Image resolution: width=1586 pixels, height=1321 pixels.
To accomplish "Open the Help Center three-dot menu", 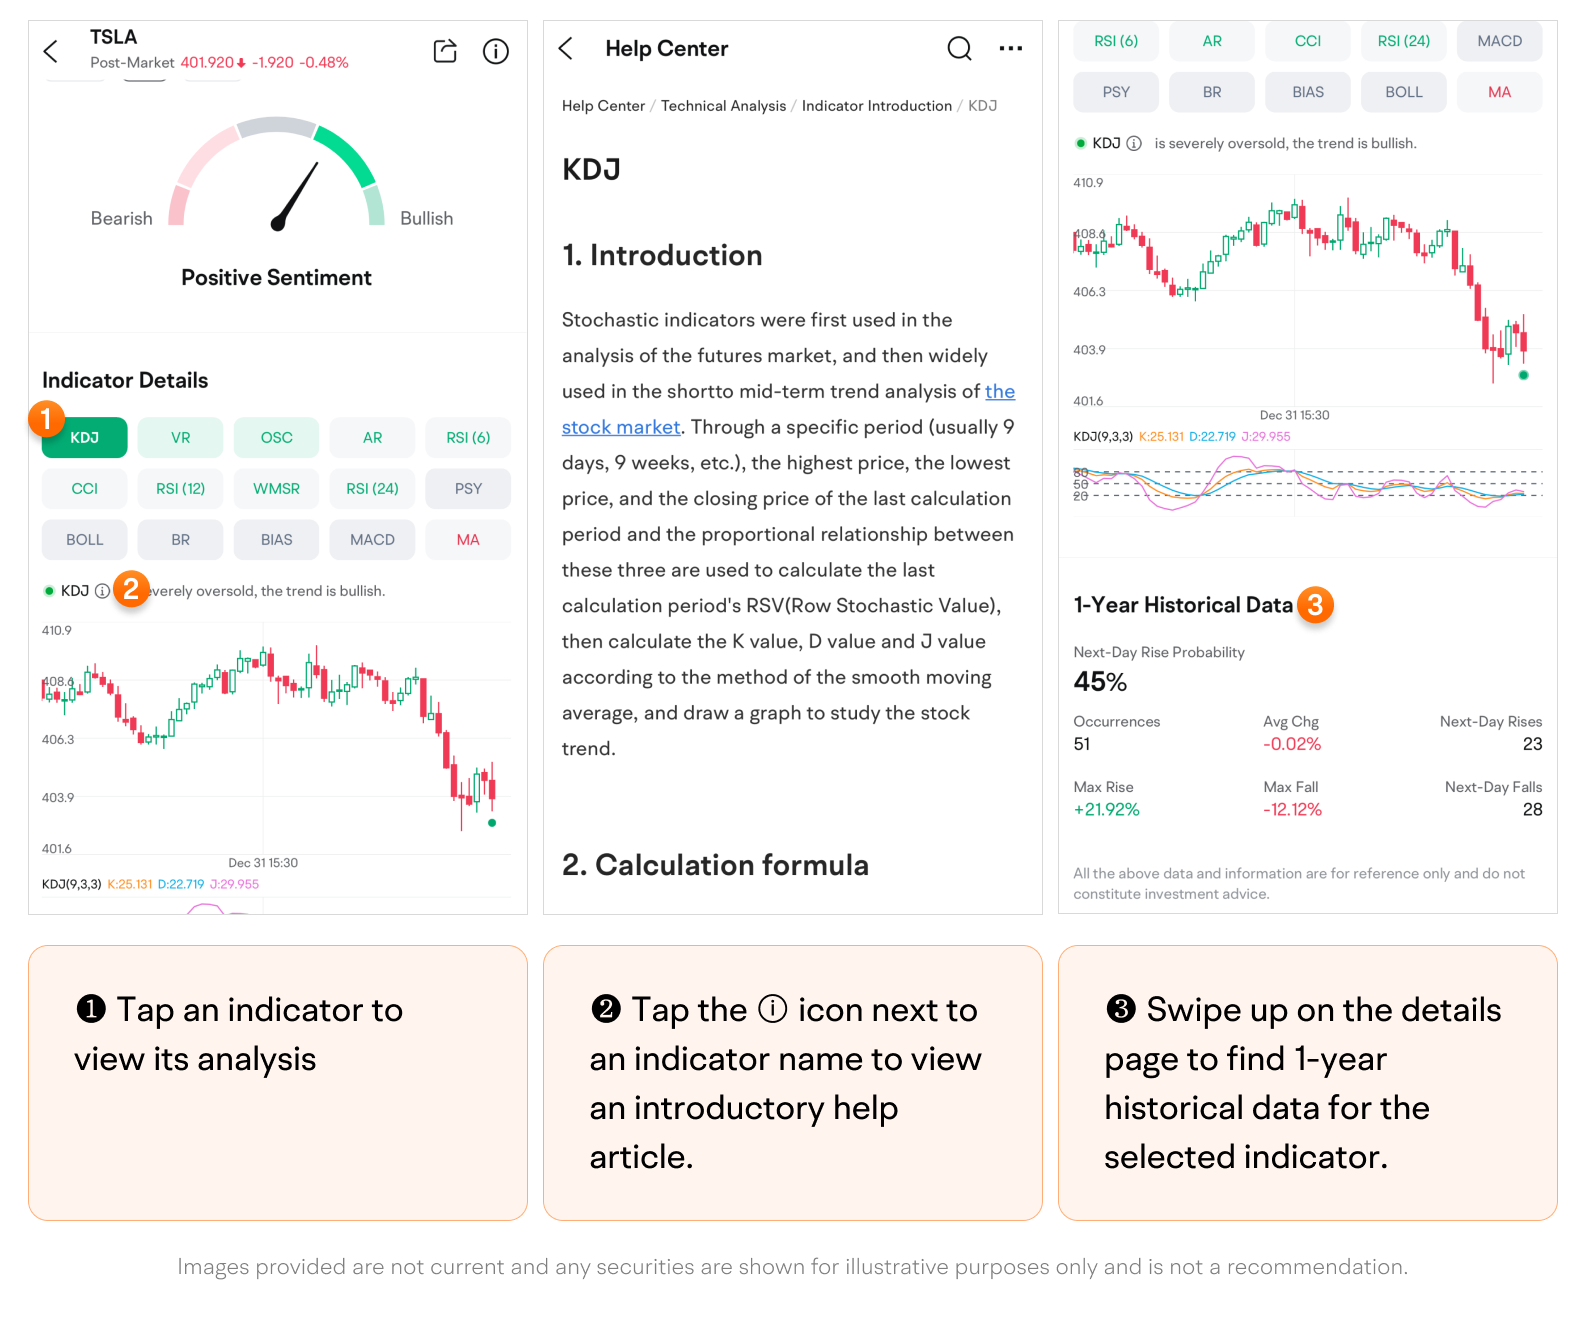I will pos(1011,48).
